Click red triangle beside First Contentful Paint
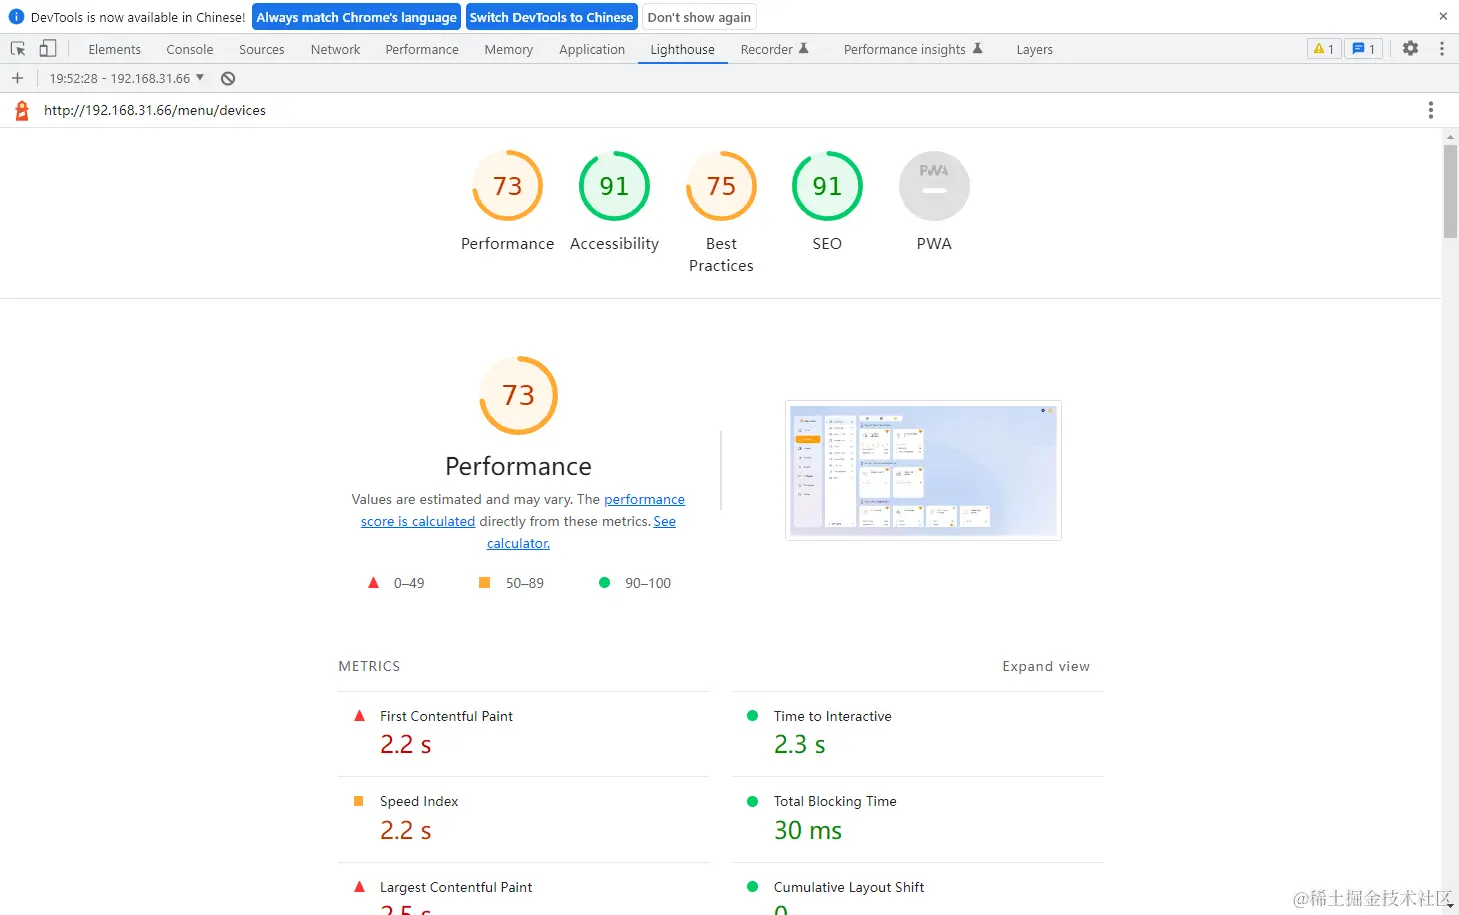The width and height of the screenshot is (1459, 915). coord(359,716)
